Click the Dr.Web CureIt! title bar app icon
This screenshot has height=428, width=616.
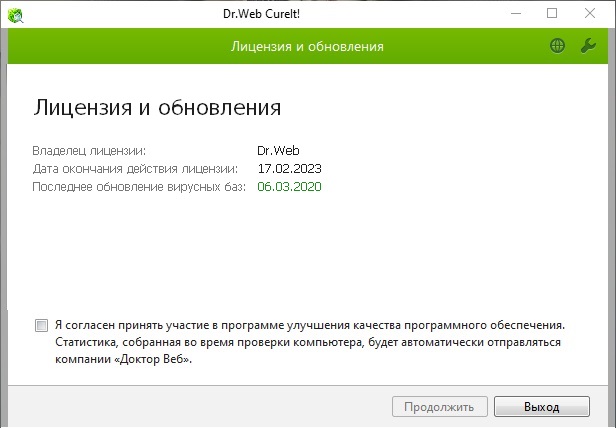pos(15,15)
